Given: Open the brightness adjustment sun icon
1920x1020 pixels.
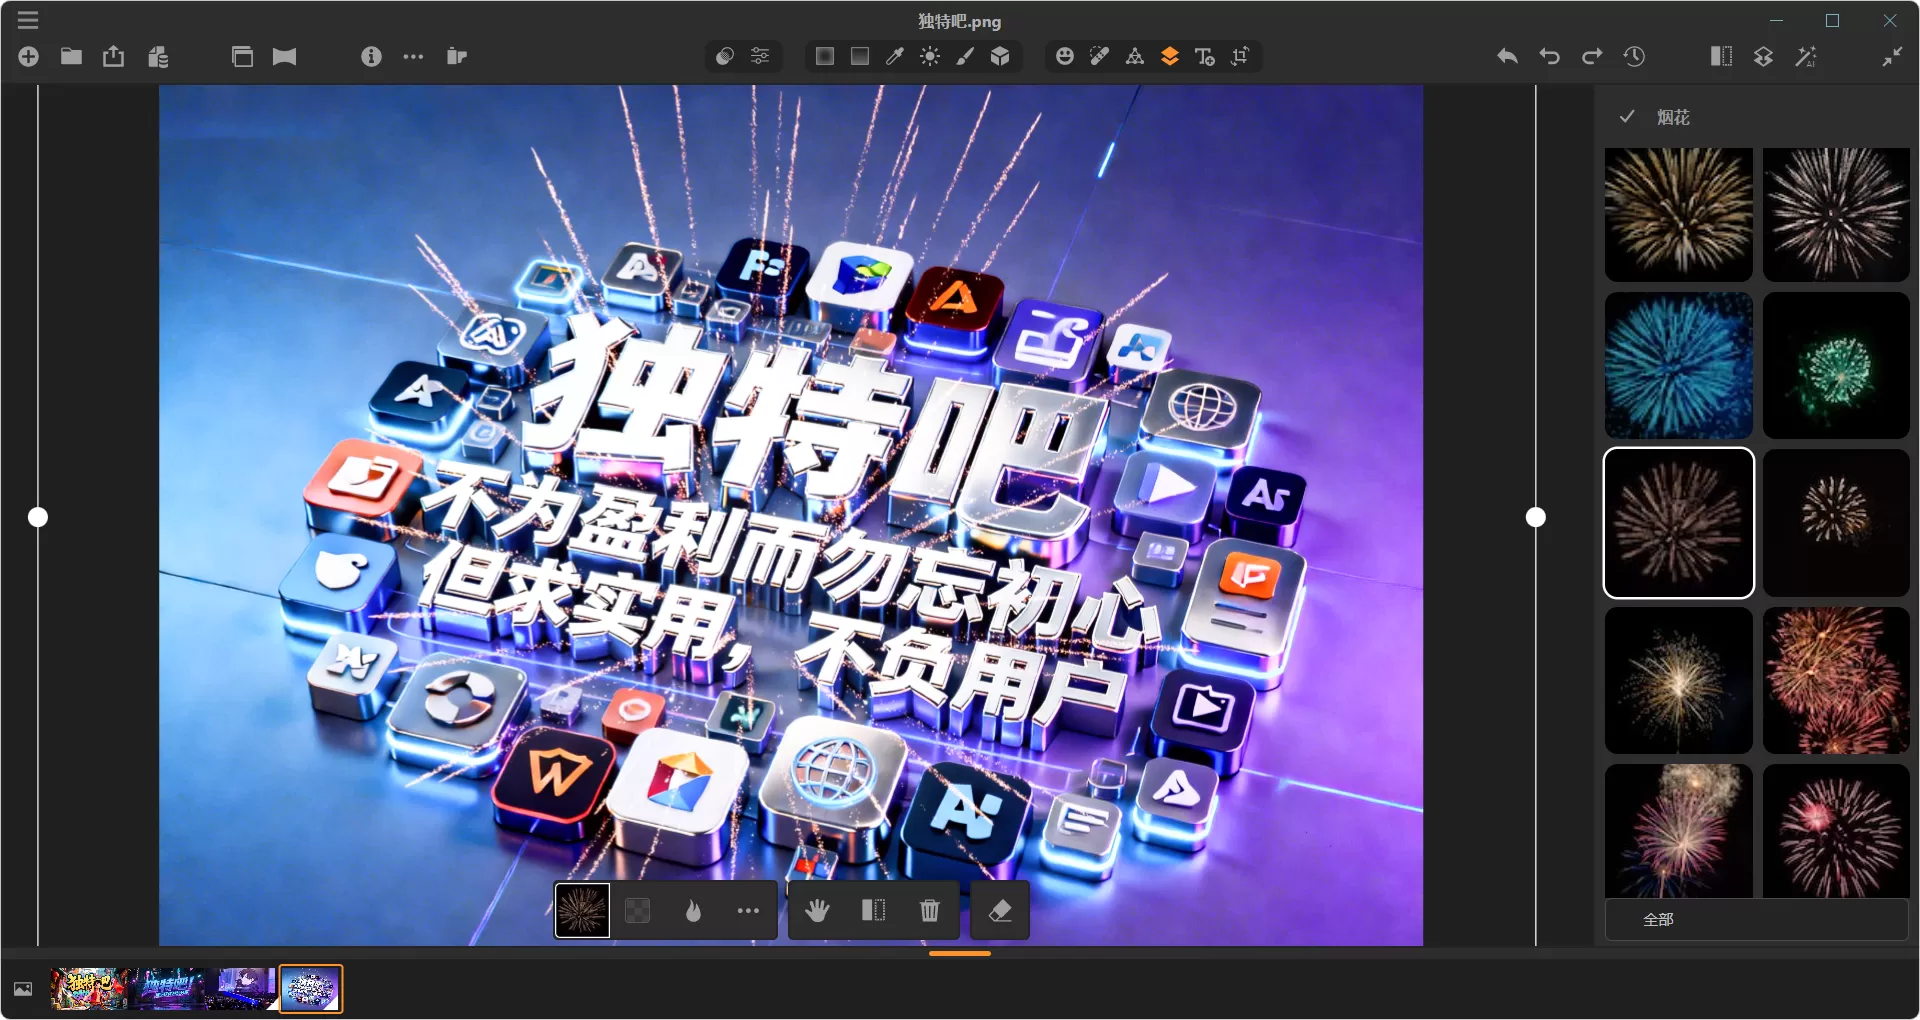Looking at the screenshot, I should coord(930,57).
